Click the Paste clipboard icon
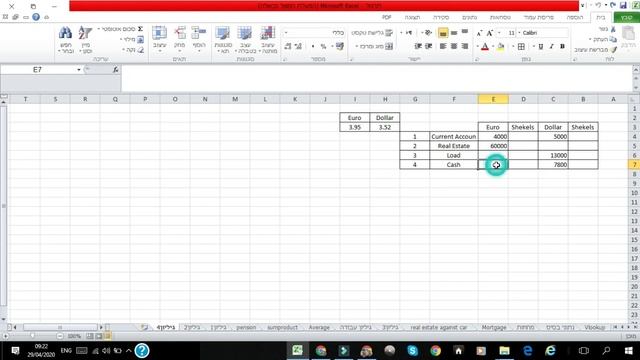 [629, 33]
